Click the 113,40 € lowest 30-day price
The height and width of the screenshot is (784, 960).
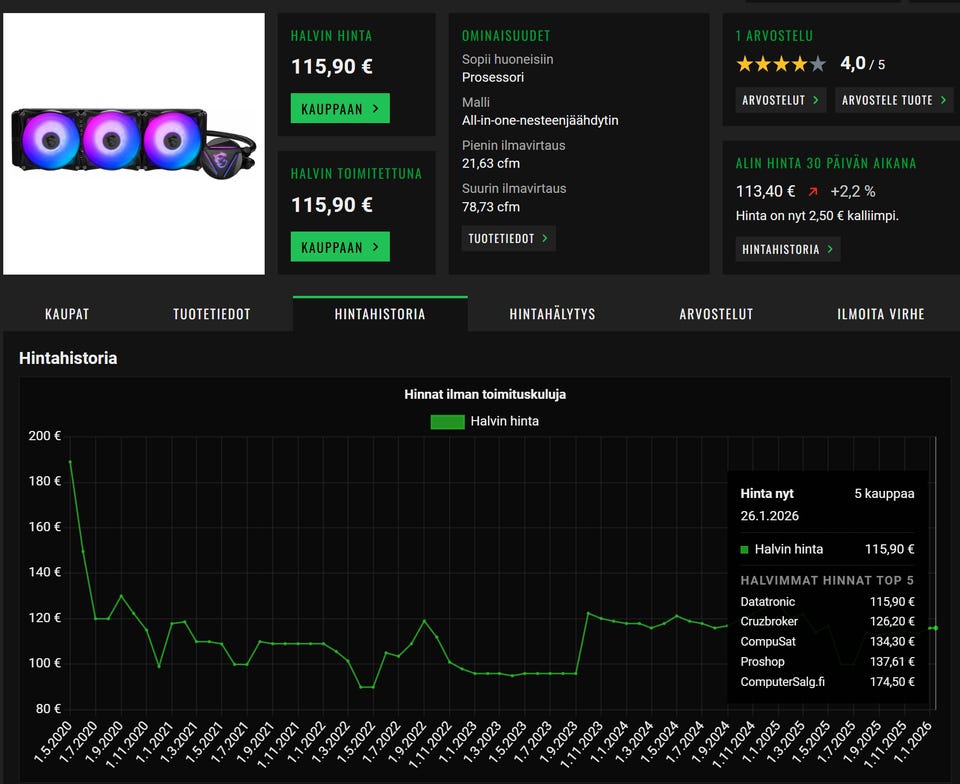765,192
